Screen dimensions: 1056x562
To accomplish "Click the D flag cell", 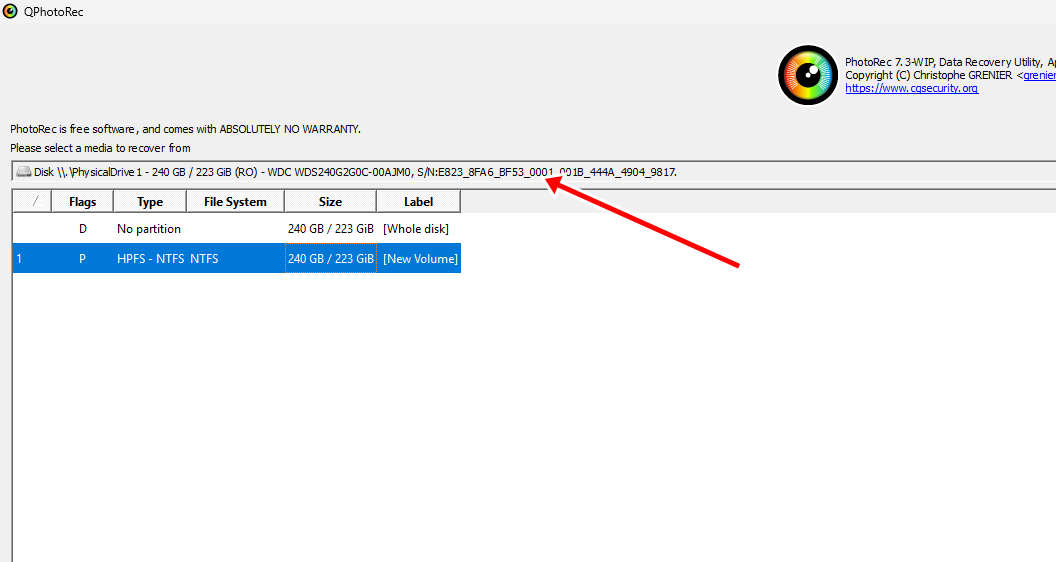I will [83, 229].
